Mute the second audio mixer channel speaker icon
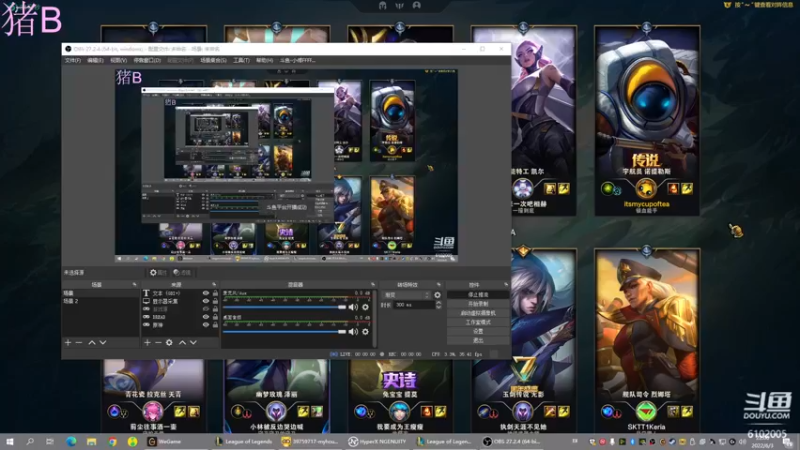Viewport: 800px width, 450px height. (x=353, y=332)
